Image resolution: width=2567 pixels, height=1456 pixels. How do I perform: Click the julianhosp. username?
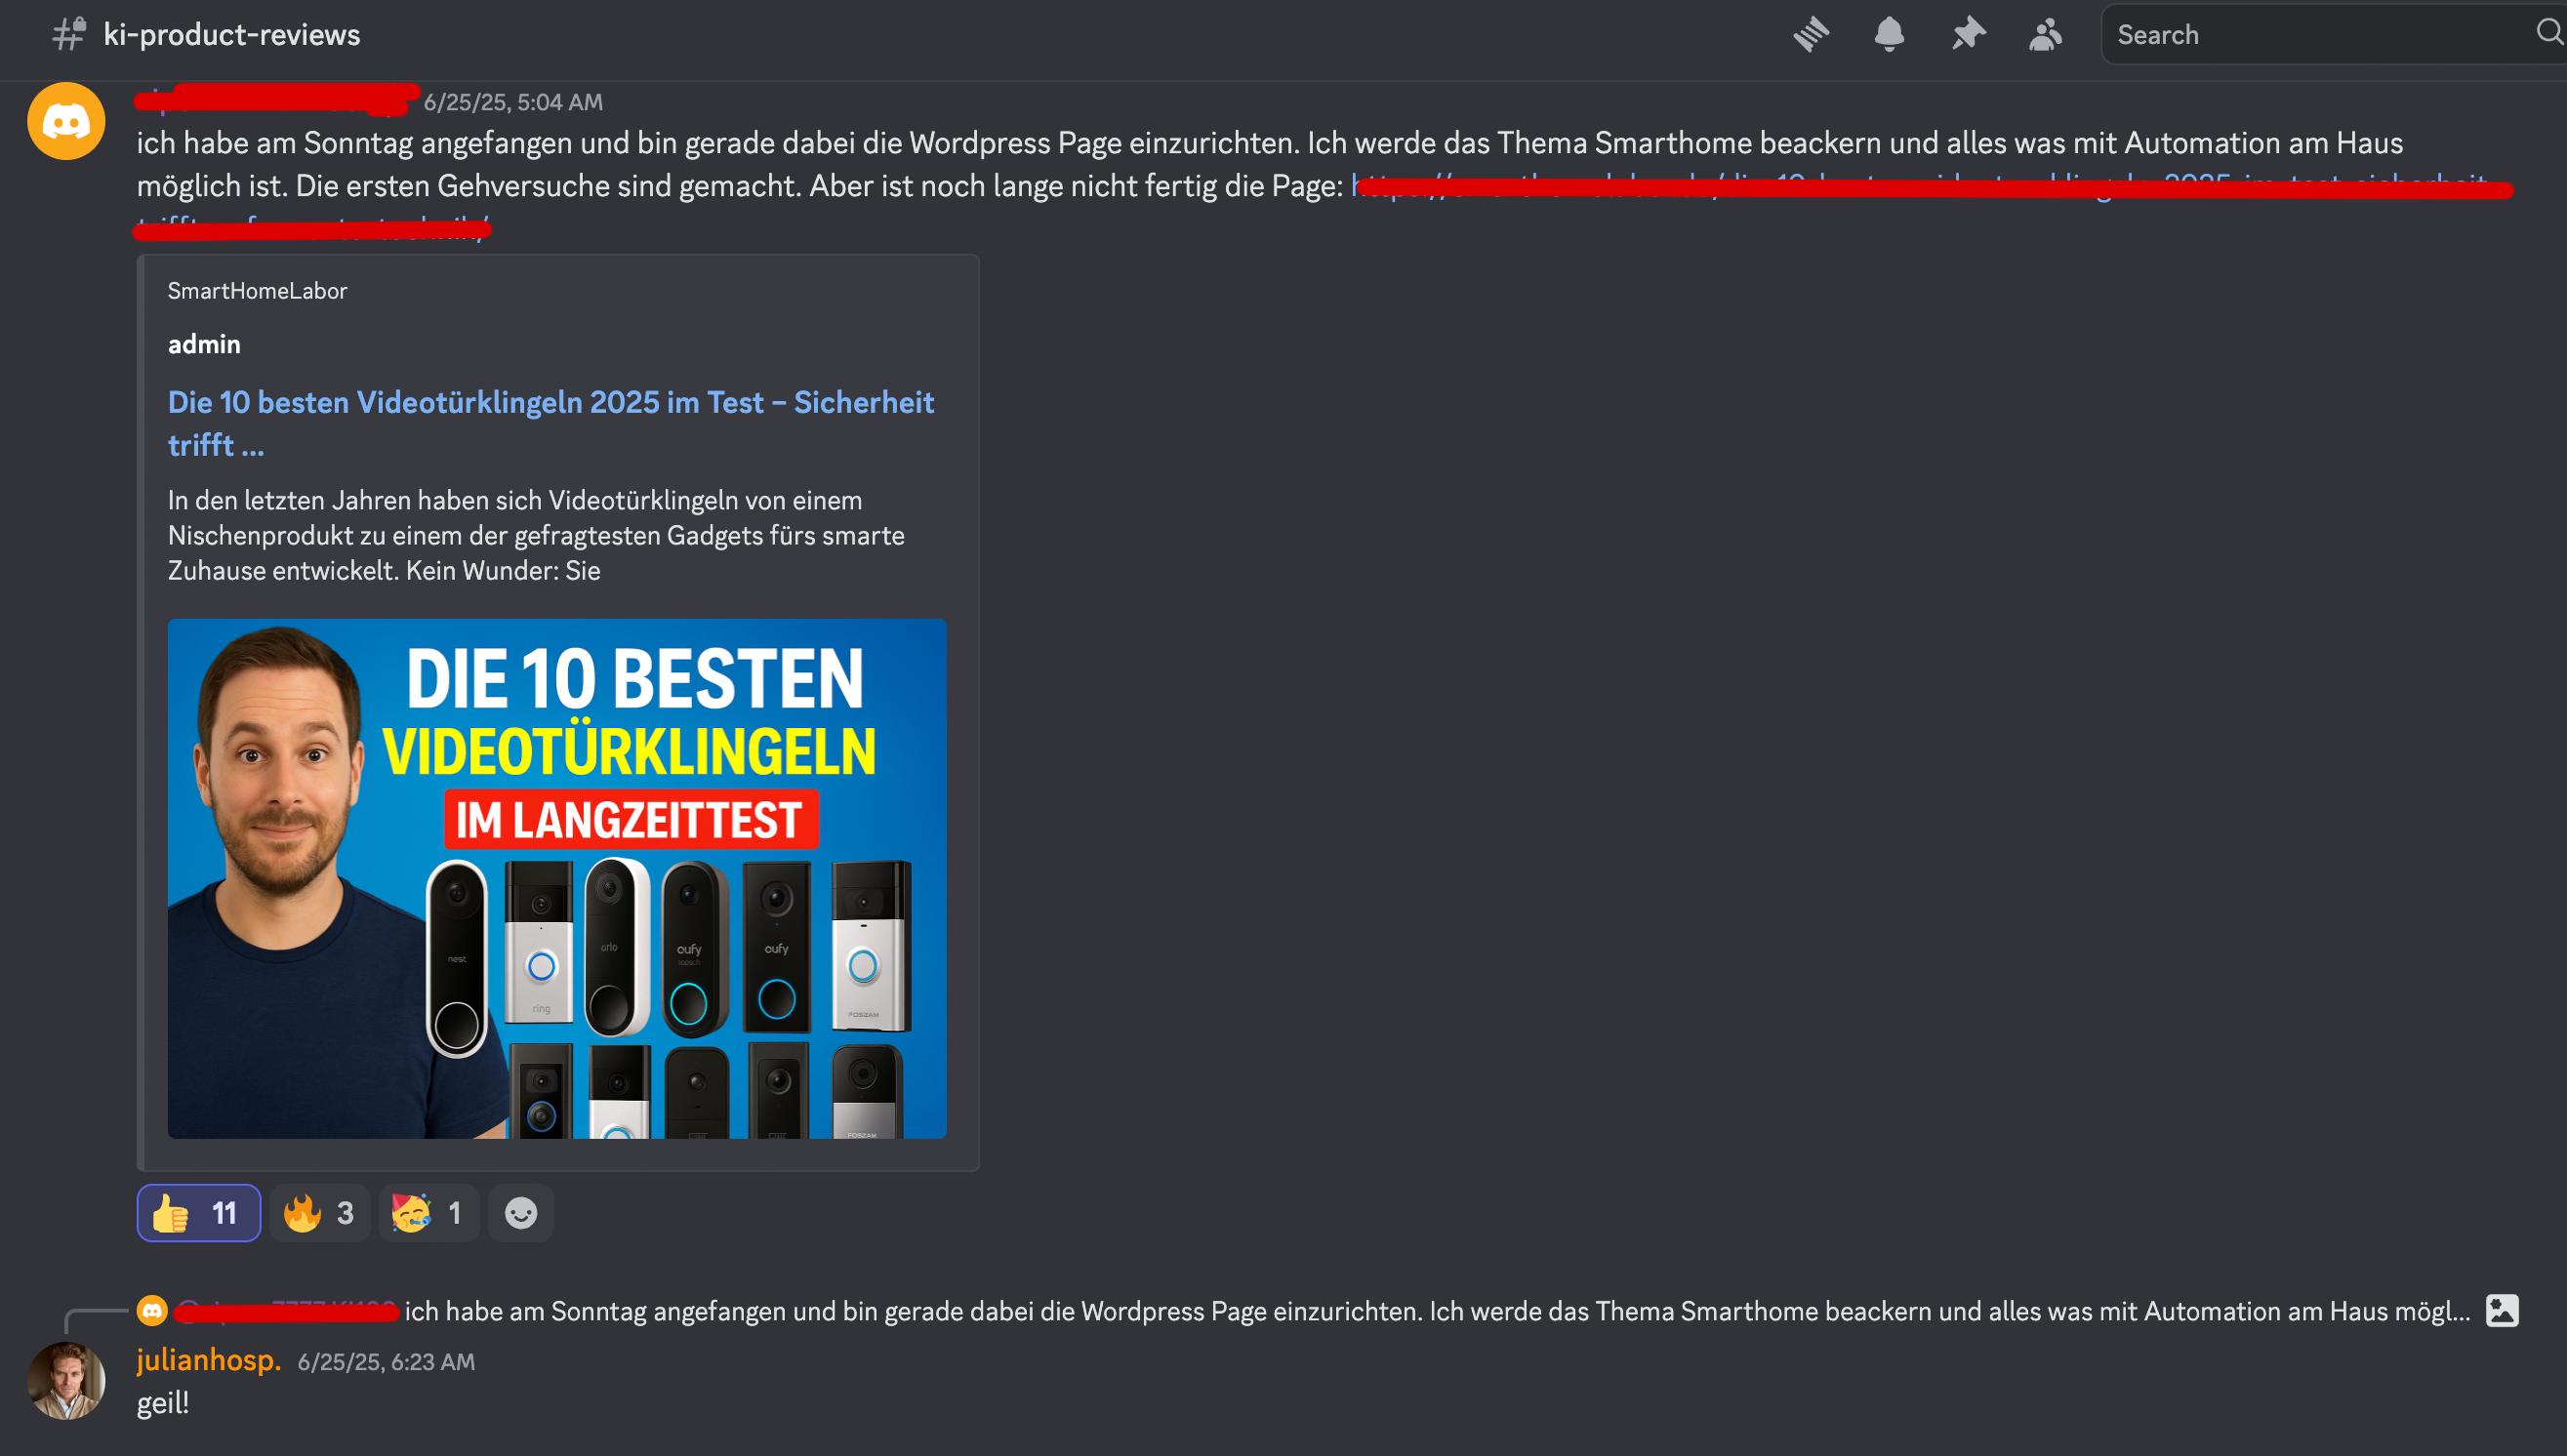pos(208,1360)
